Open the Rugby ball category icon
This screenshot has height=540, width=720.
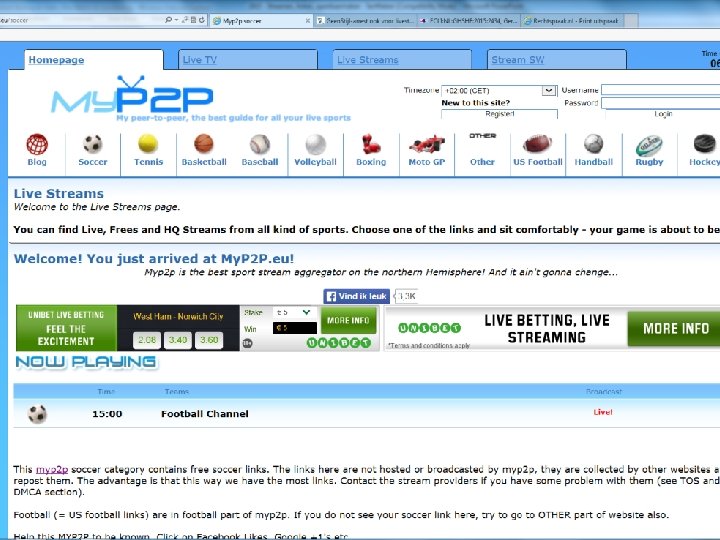[x=649, y=146]
